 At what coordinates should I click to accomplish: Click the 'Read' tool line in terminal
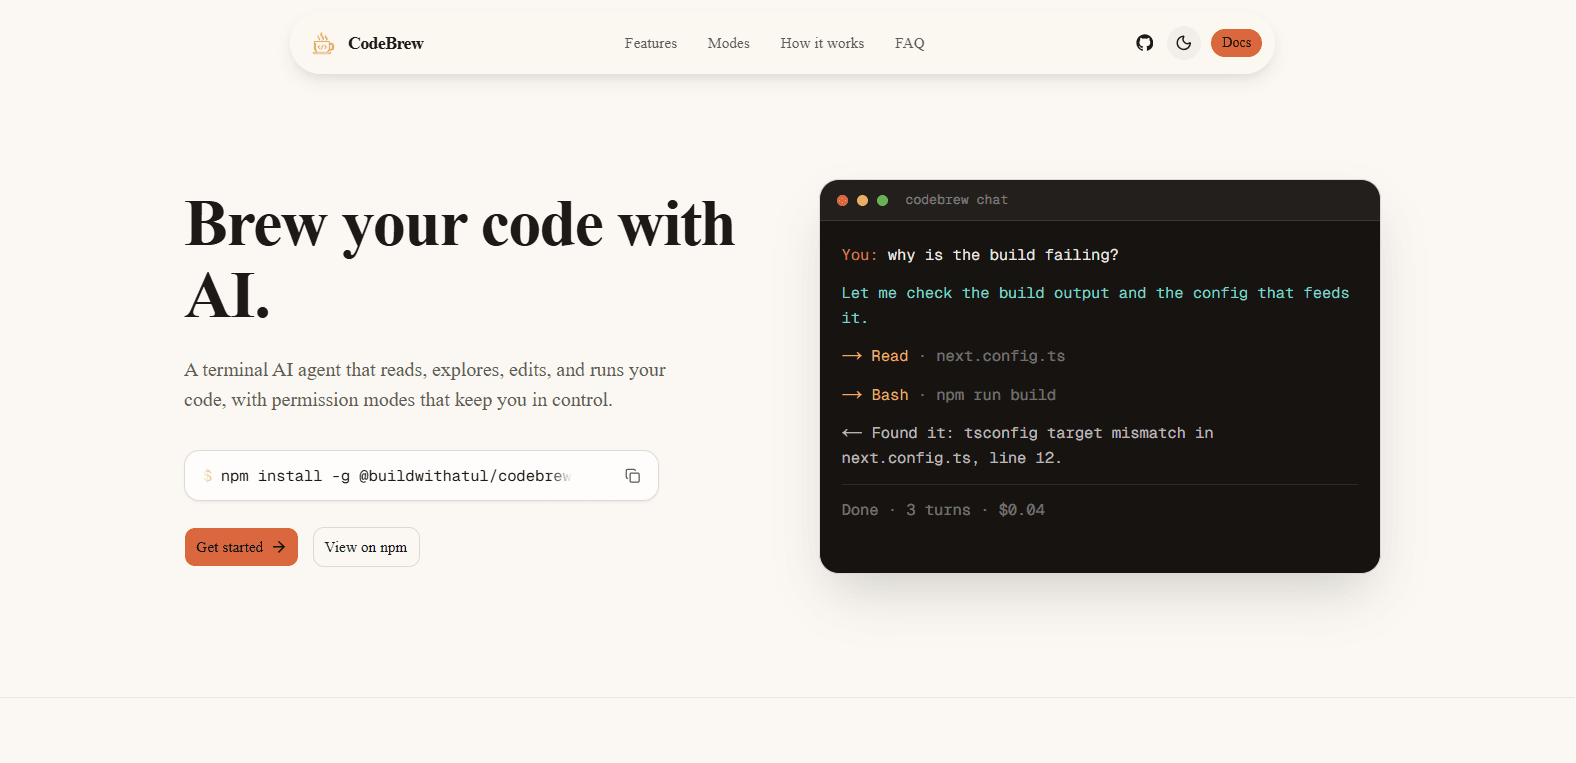954,356
